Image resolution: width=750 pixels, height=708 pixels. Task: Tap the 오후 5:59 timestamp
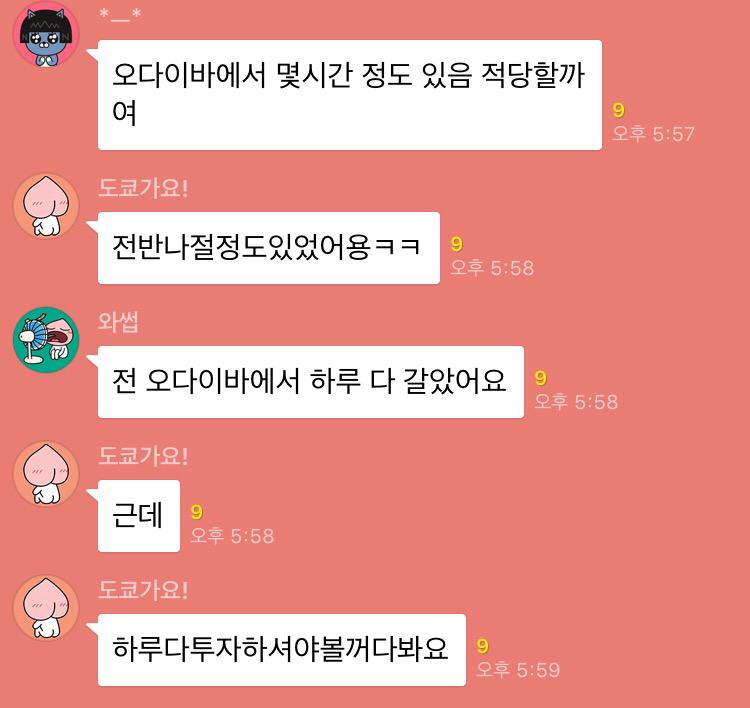518,670
